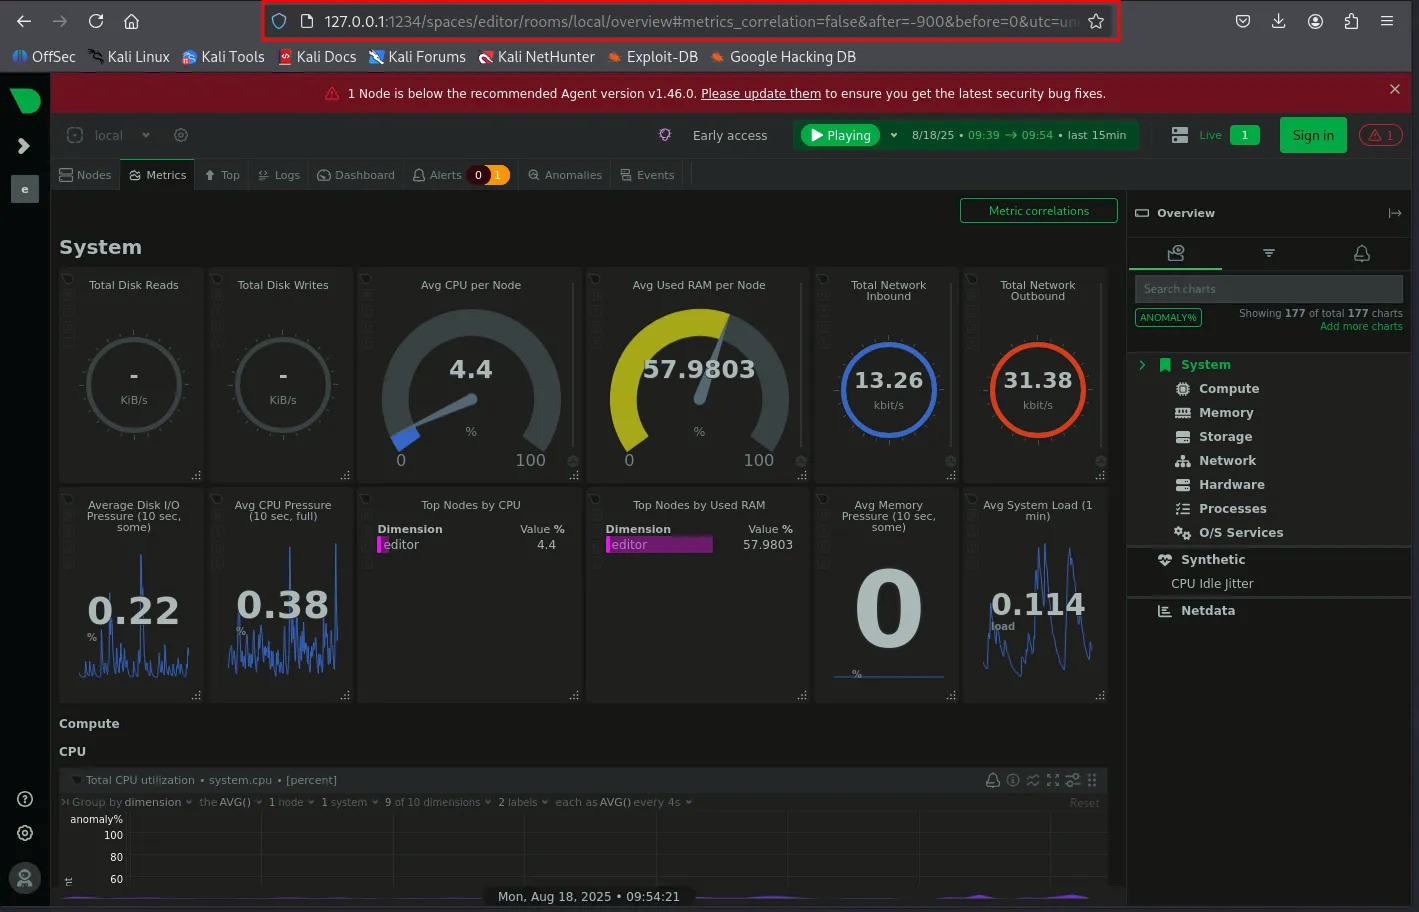Click the Early access lightbulb icon
This screenshot has height=912, width=1419.
pyautogui.click(x=665, y=135)
